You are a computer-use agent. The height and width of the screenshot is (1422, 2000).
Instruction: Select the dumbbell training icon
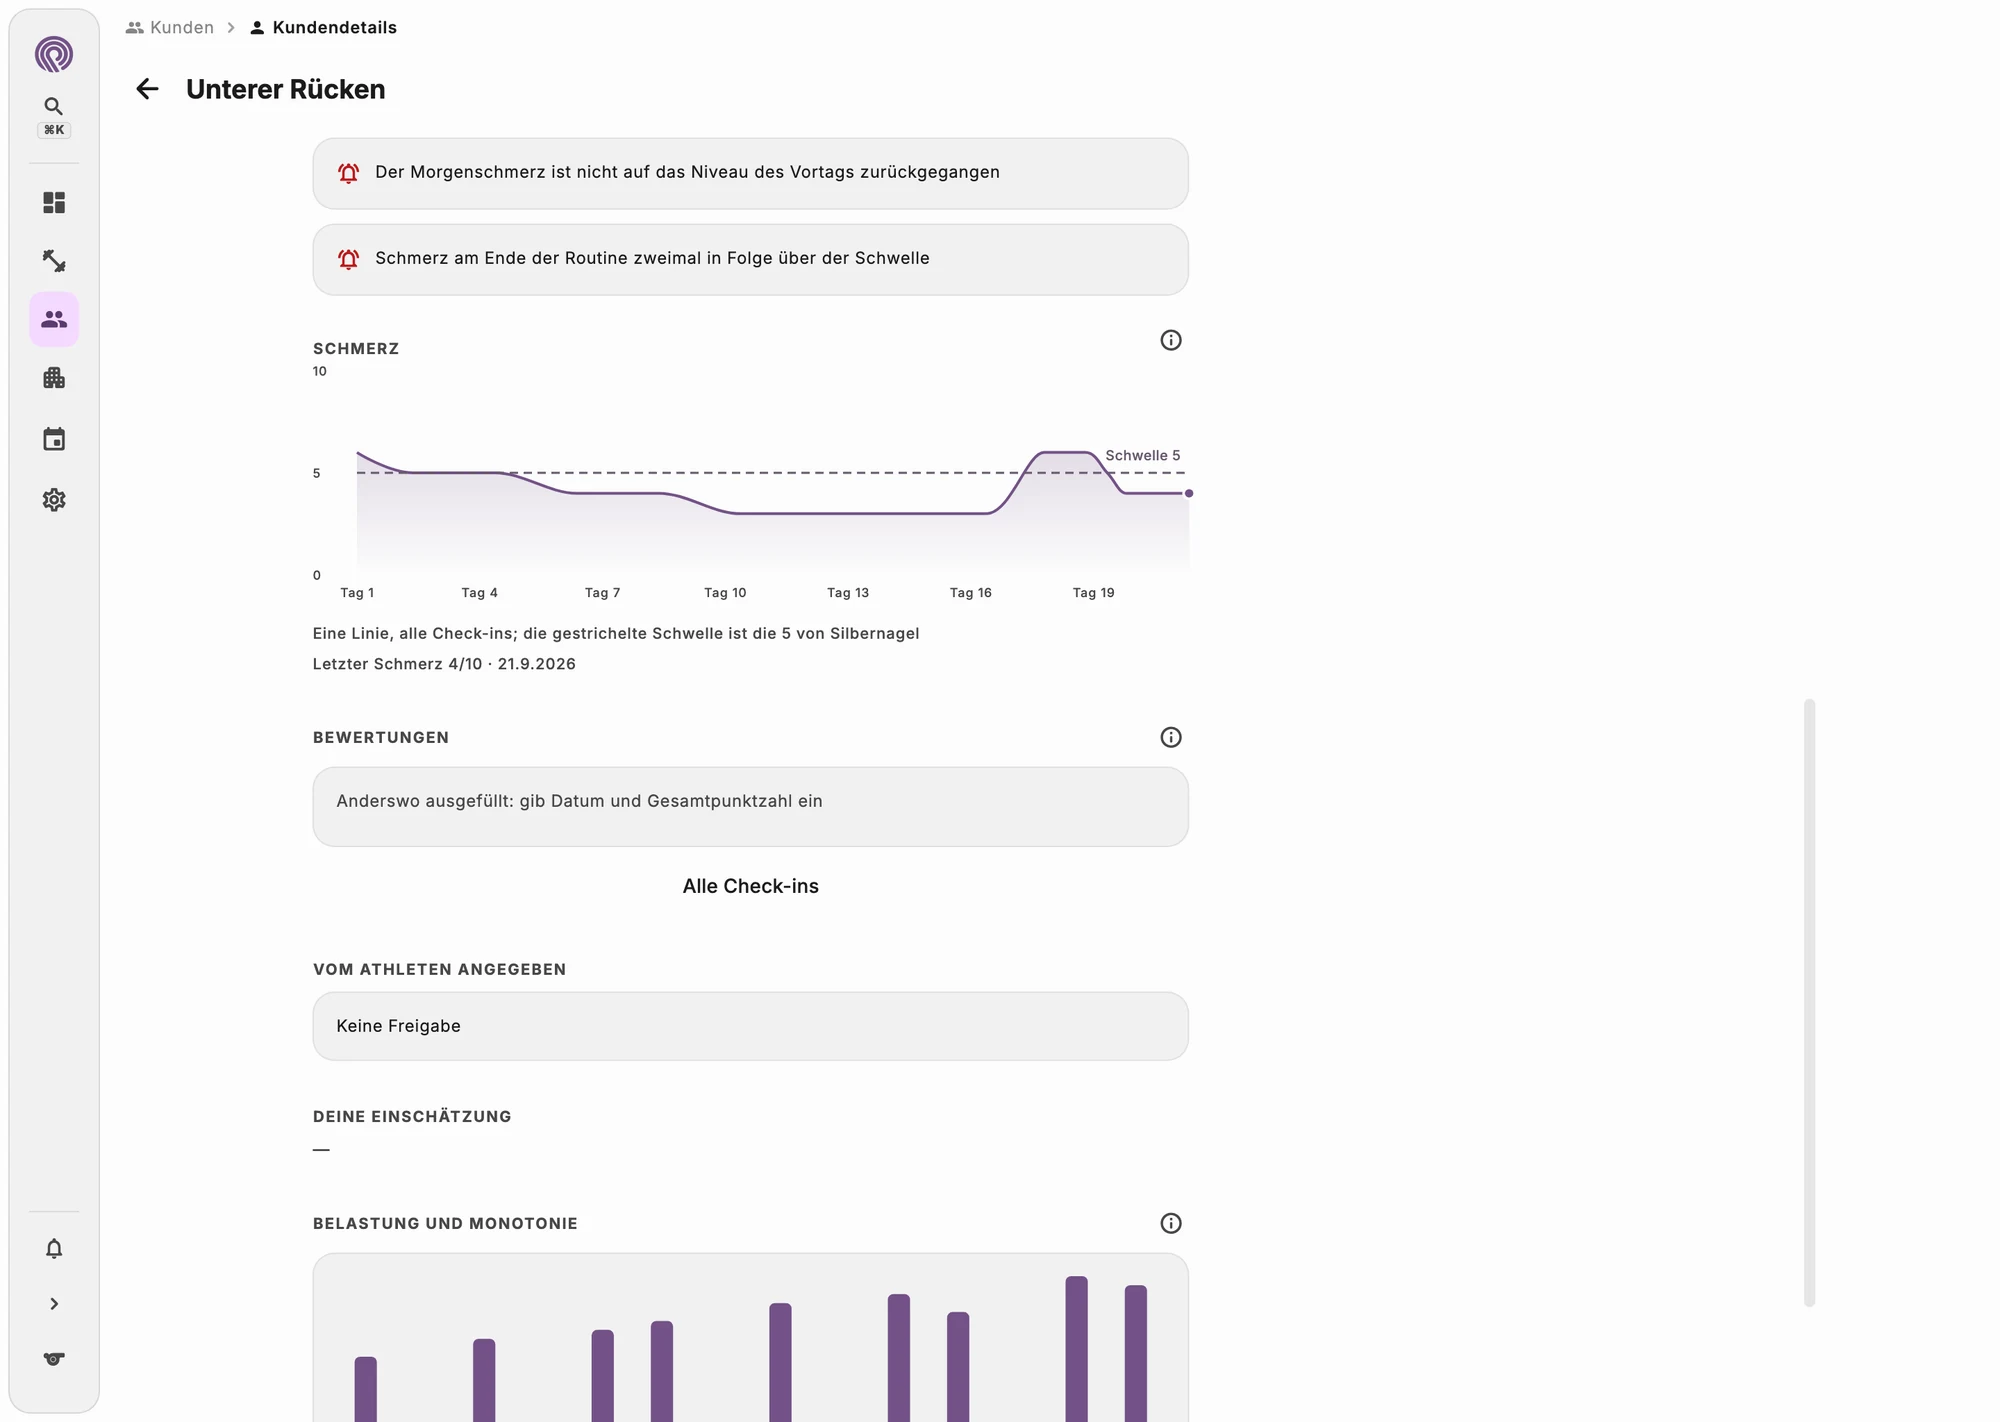pyautogui.click(x=54, y=261)
